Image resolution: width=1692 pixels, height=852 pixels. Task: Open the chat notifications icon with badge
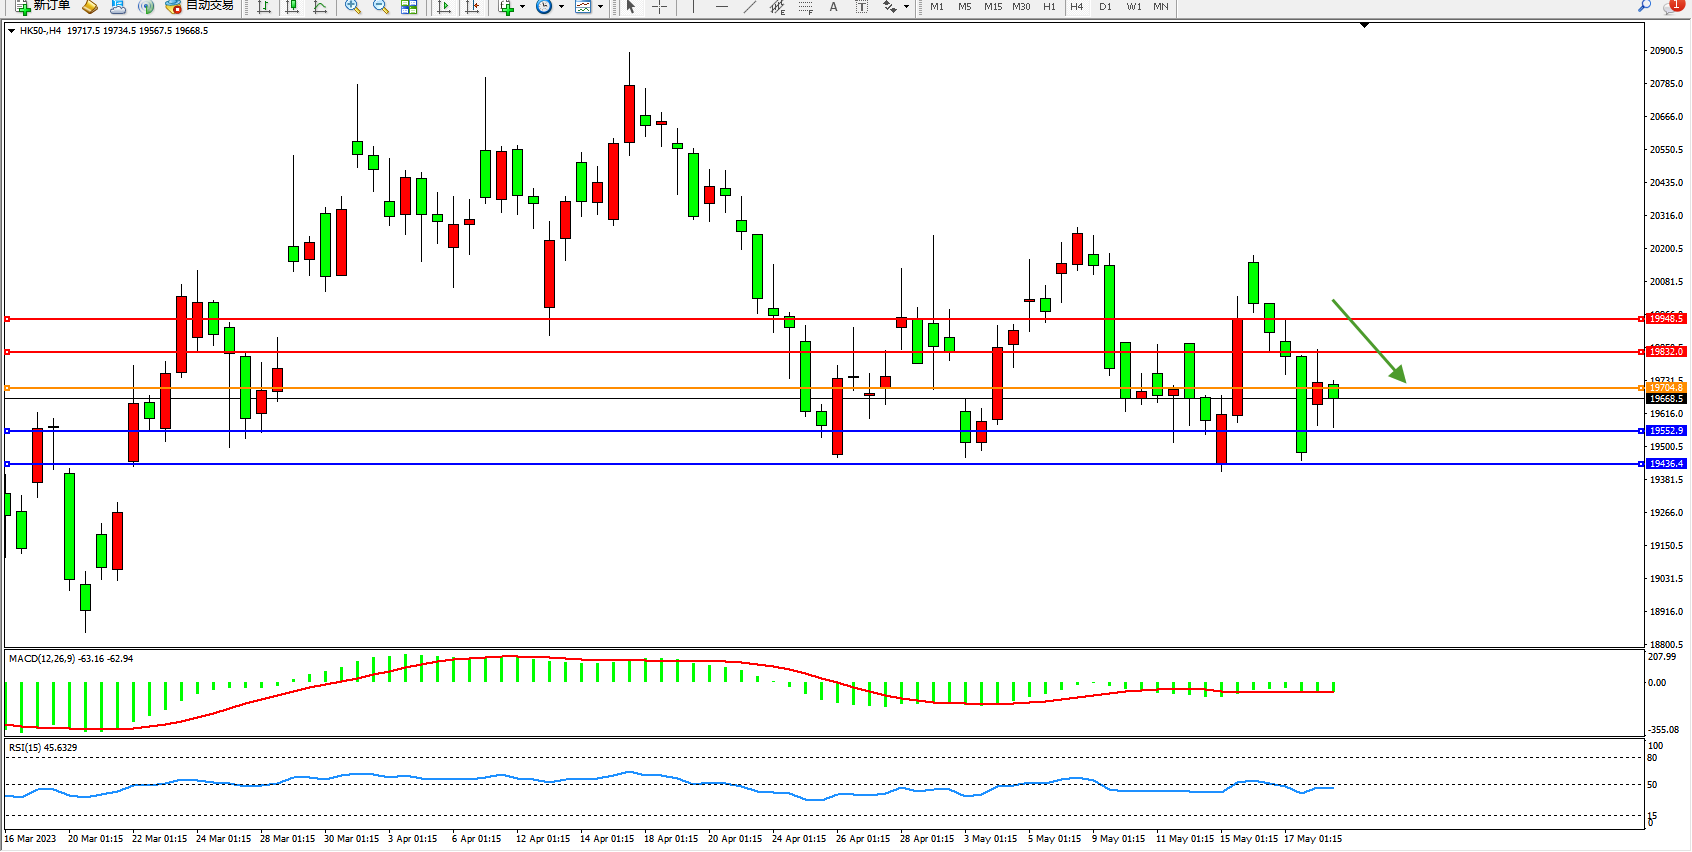tap(1673, 6)
